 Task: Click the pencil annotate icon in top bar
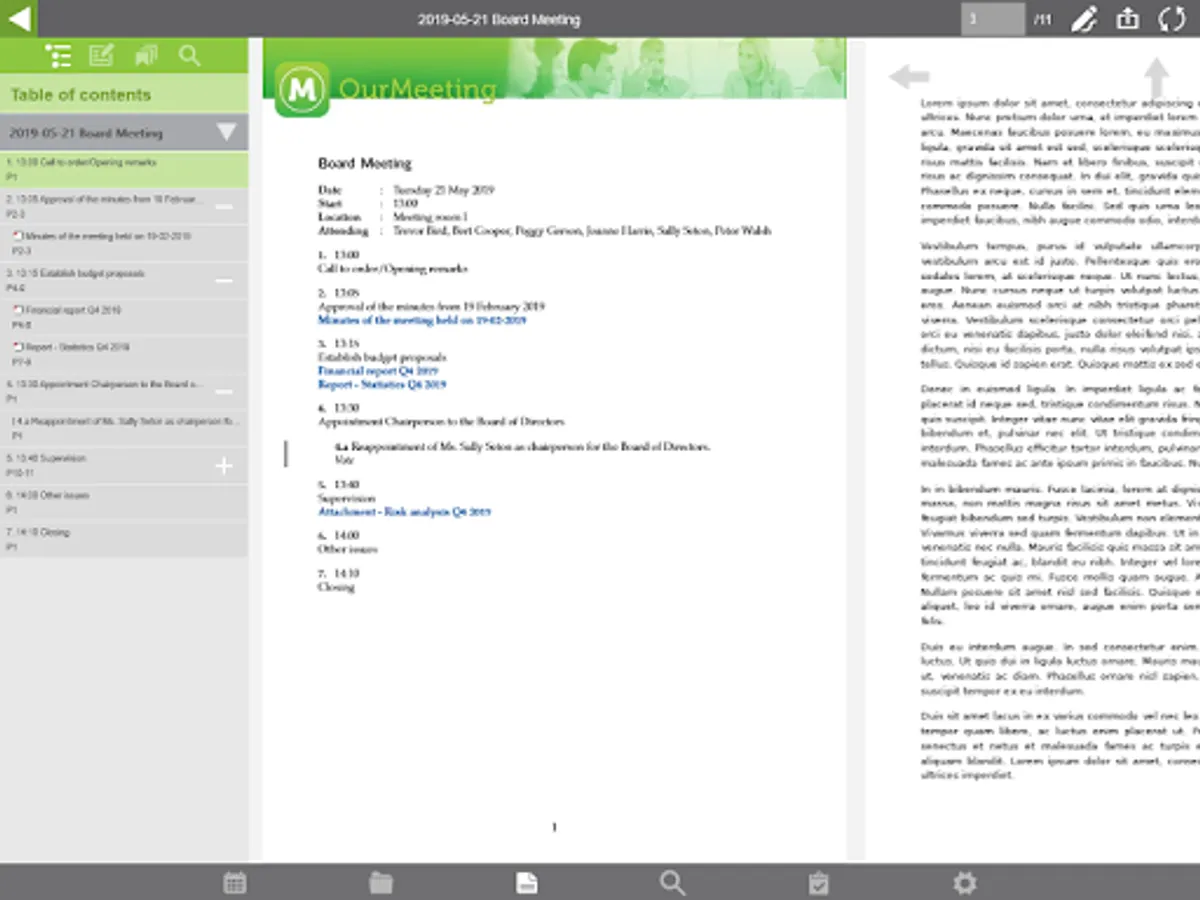[1083, 19]
